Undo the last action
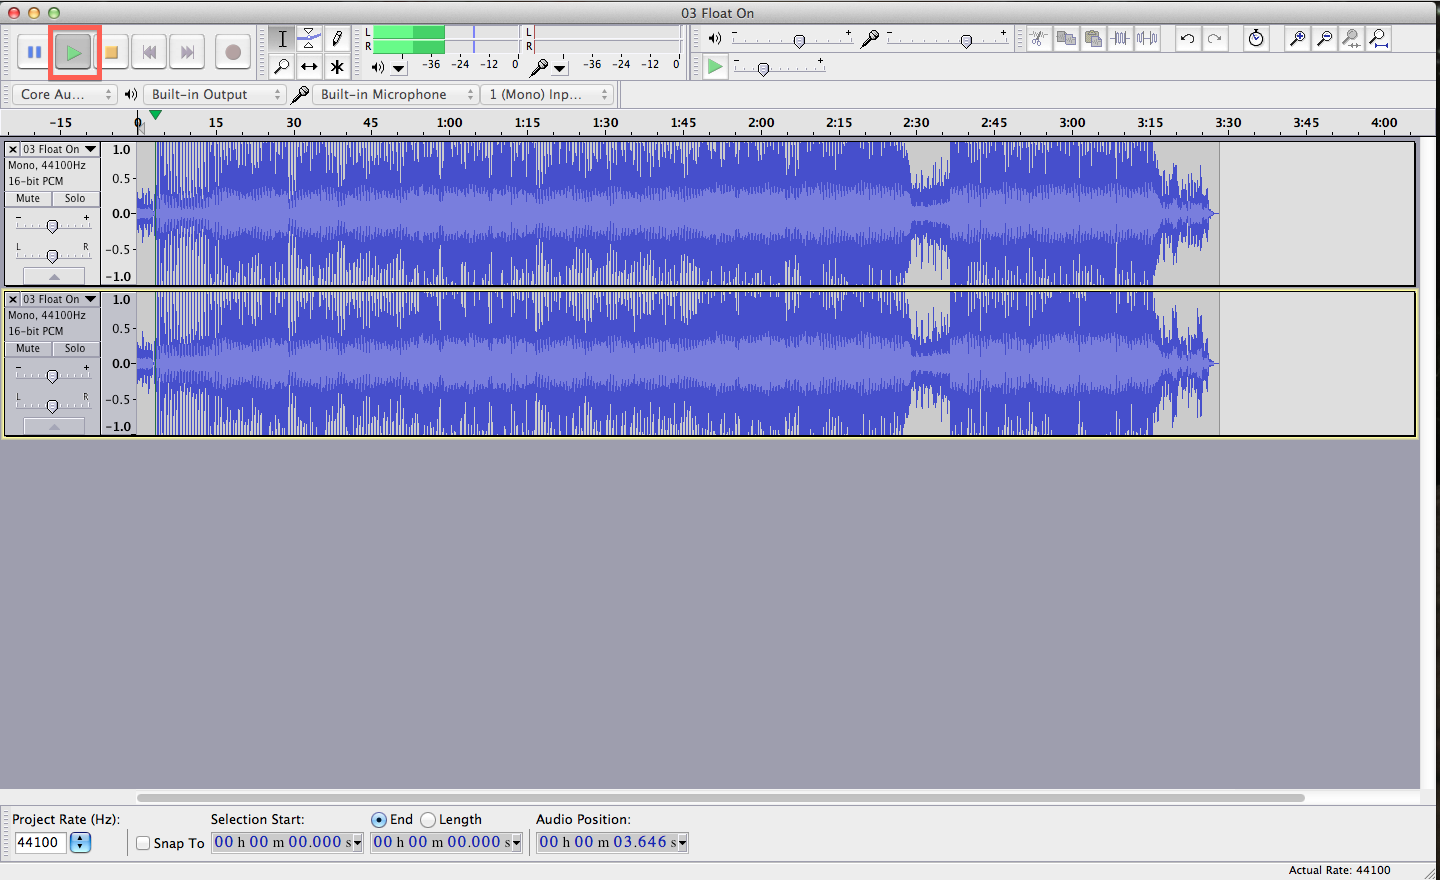 (x=1187, y=39)
